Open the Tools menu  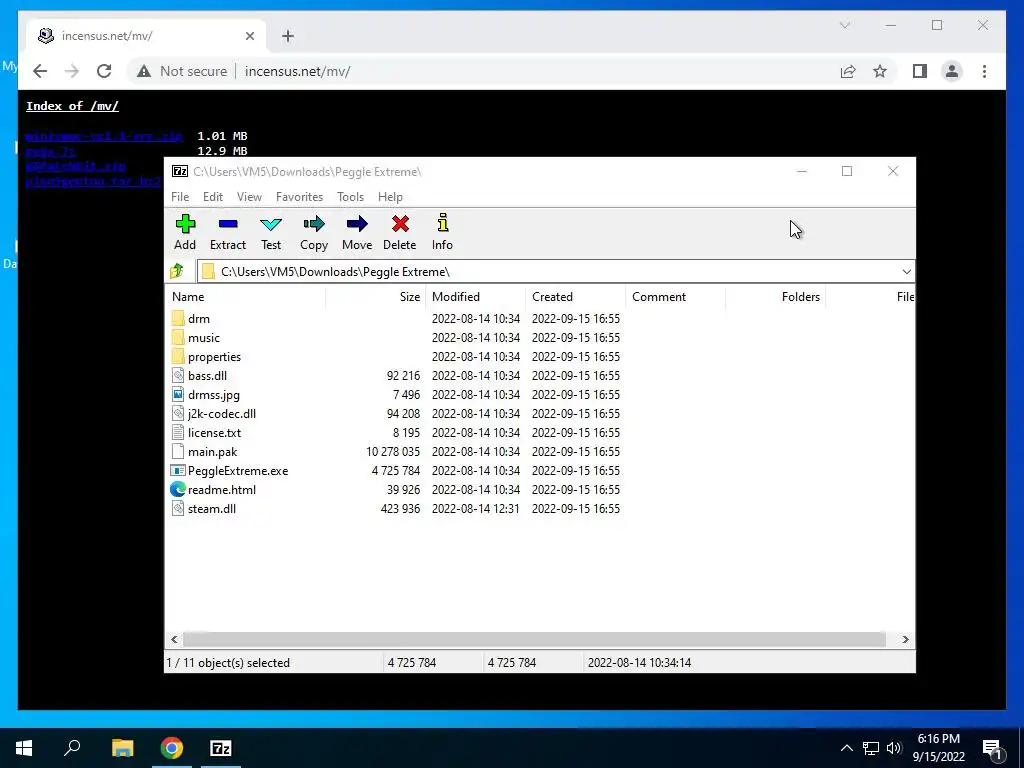(x=351, y=197)
